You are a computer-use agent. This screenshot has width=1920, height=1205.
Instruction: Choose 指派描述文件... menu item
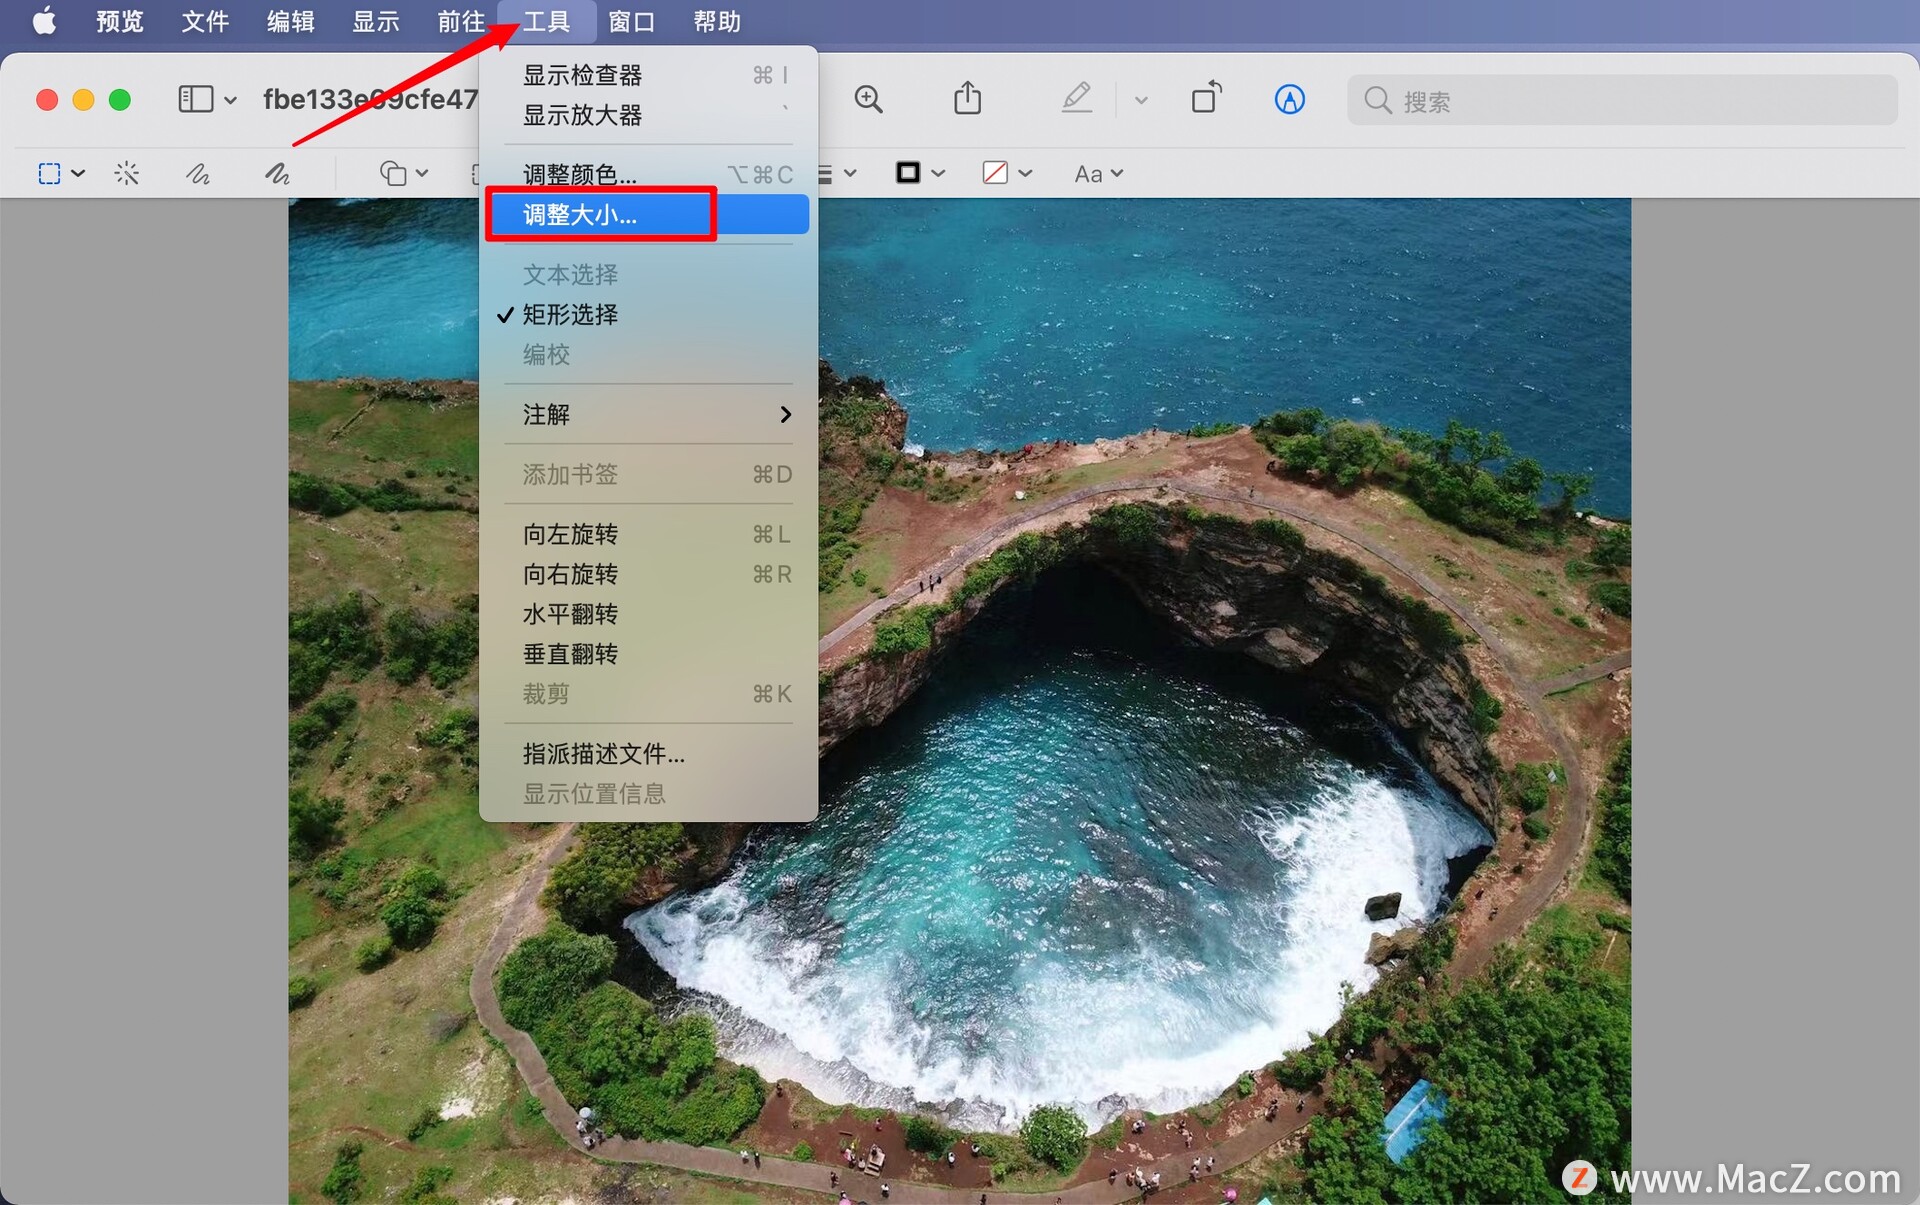tap(648, 754)
